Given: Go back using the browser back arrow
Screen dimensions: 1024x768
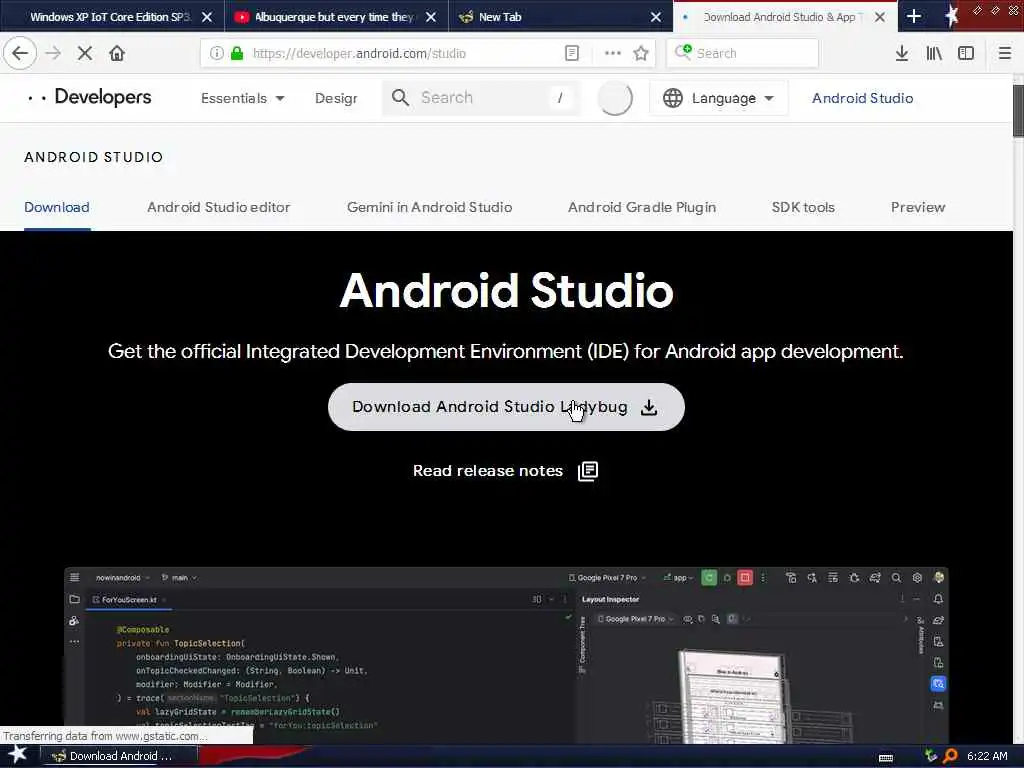Looking at the screenshot, I should click(x=20, y=53).
